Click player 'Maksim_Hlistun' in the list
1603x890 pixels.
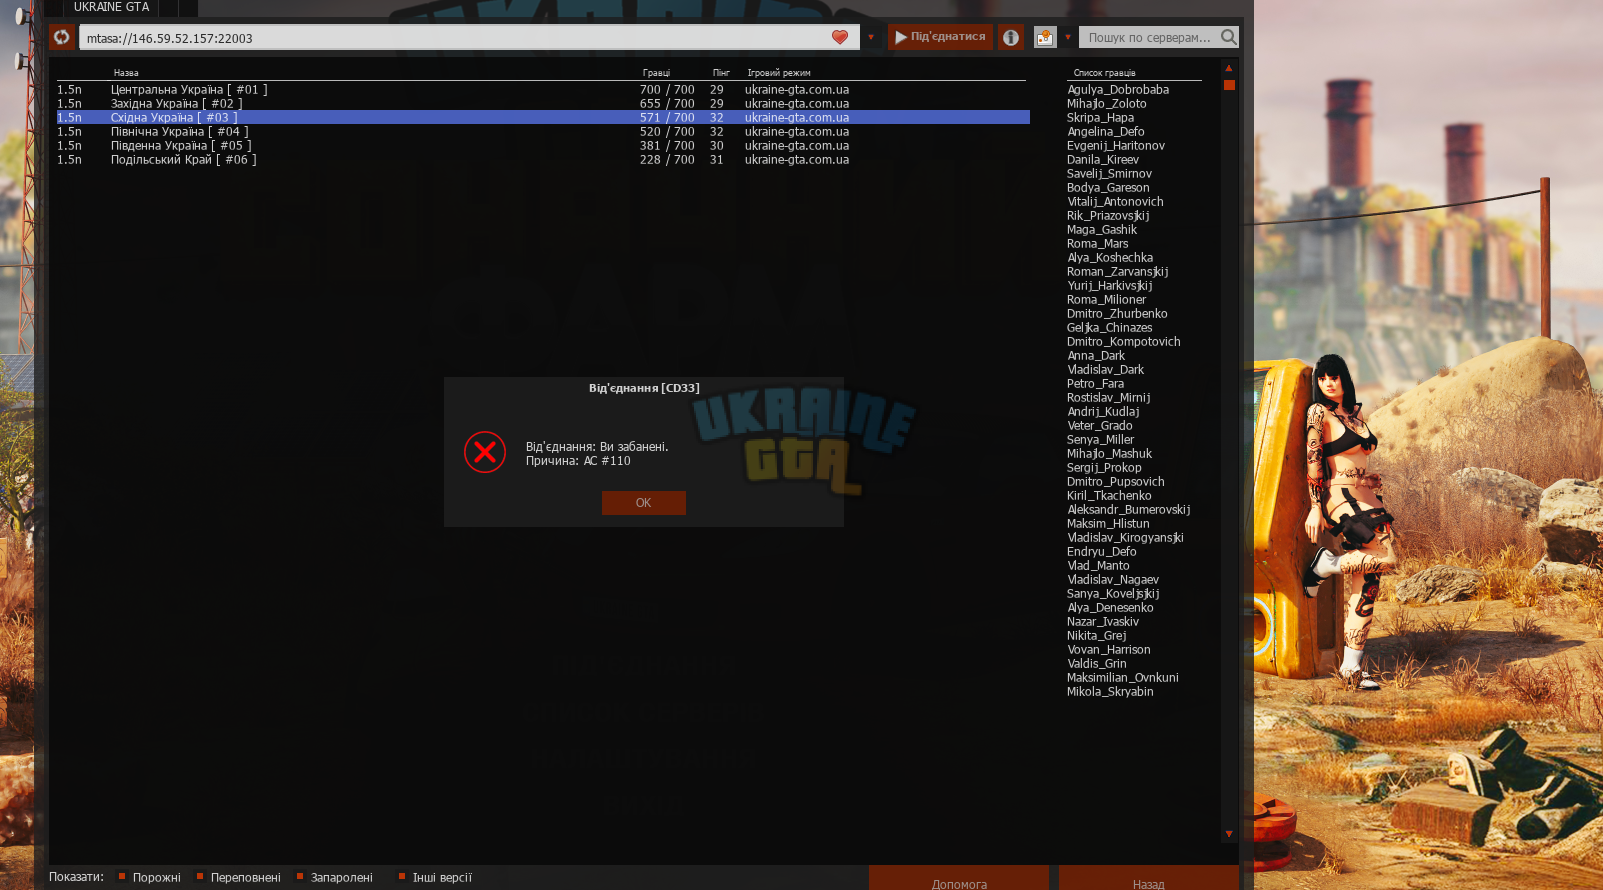(x=1108, y=523)
